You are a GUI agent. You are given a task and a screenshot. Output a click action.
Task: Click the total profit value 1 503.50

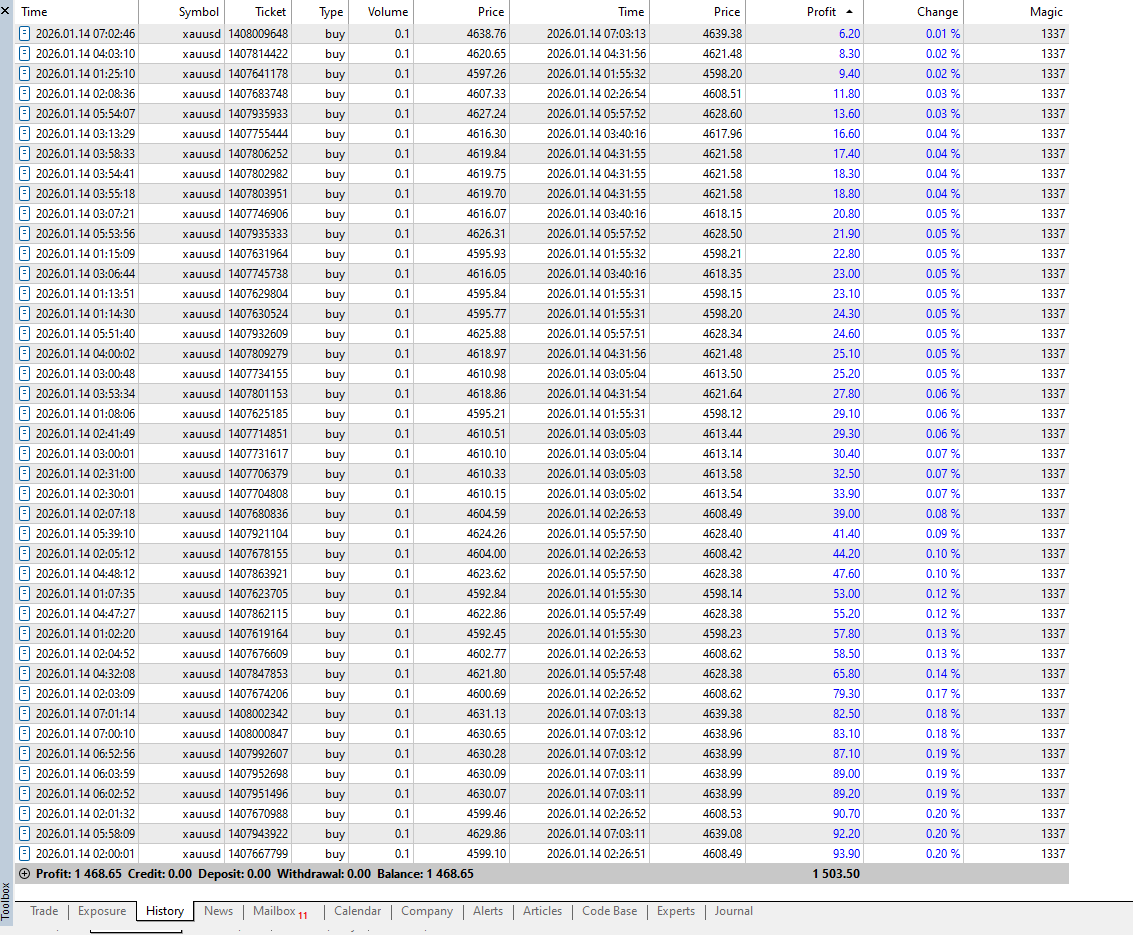(836, 874)
